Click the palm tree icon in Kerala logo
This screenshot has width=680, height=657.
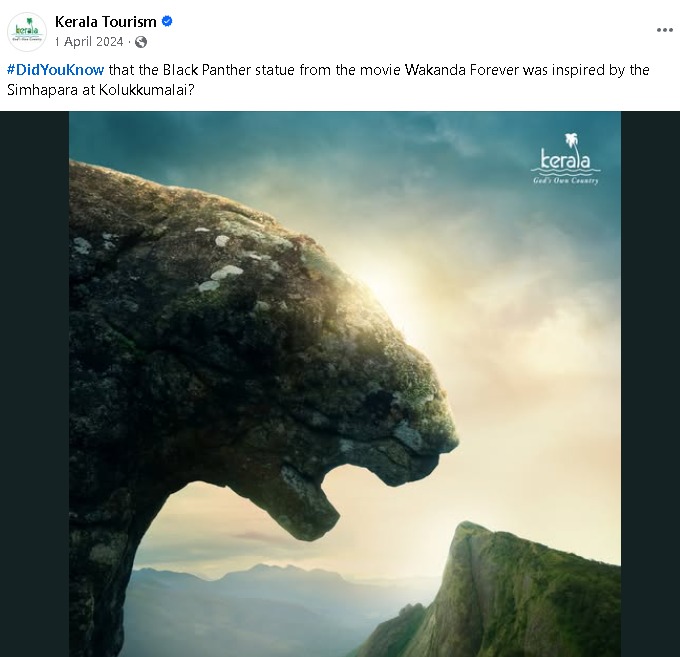571,141
